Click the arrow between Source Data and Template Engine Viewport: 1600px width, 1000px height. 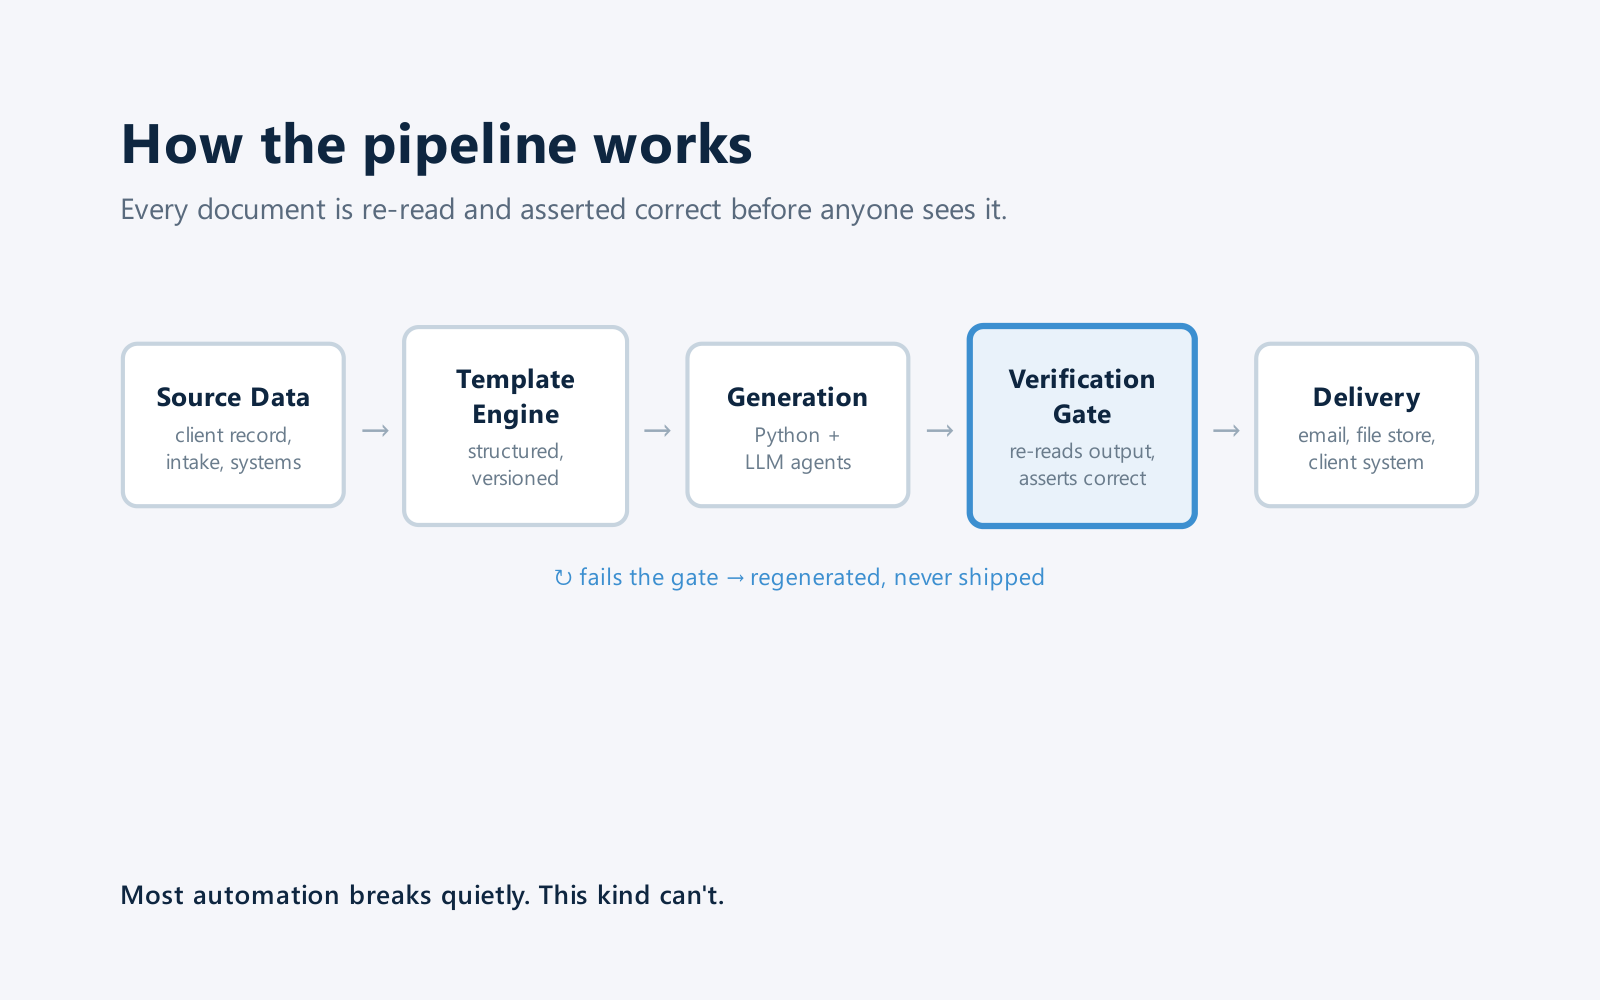pos(375,431)
